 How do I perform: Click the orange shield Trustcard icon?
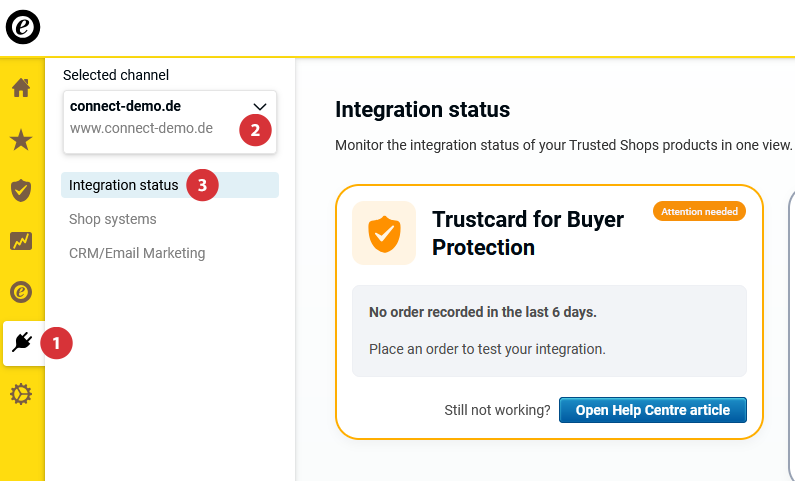[384, 233]
